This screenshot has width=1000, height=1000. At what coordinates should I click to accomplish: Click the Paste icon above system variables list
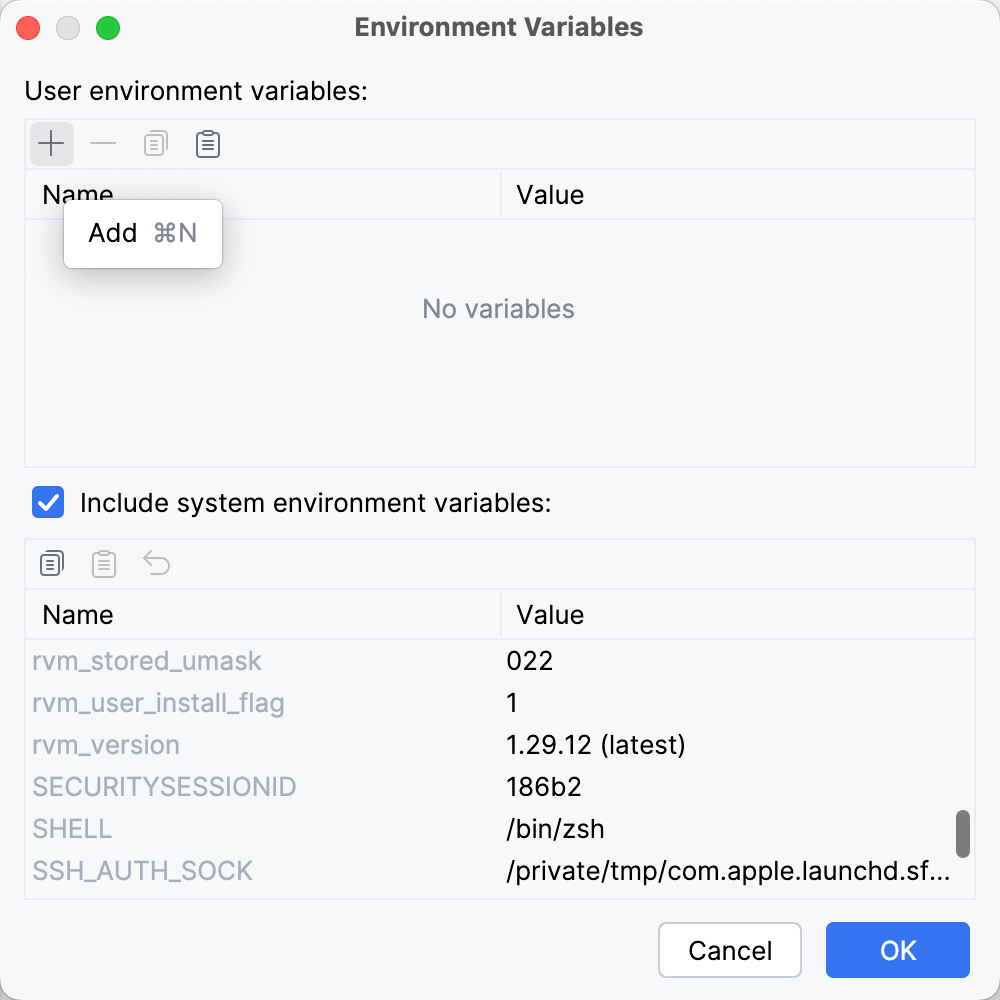[103, 563]
